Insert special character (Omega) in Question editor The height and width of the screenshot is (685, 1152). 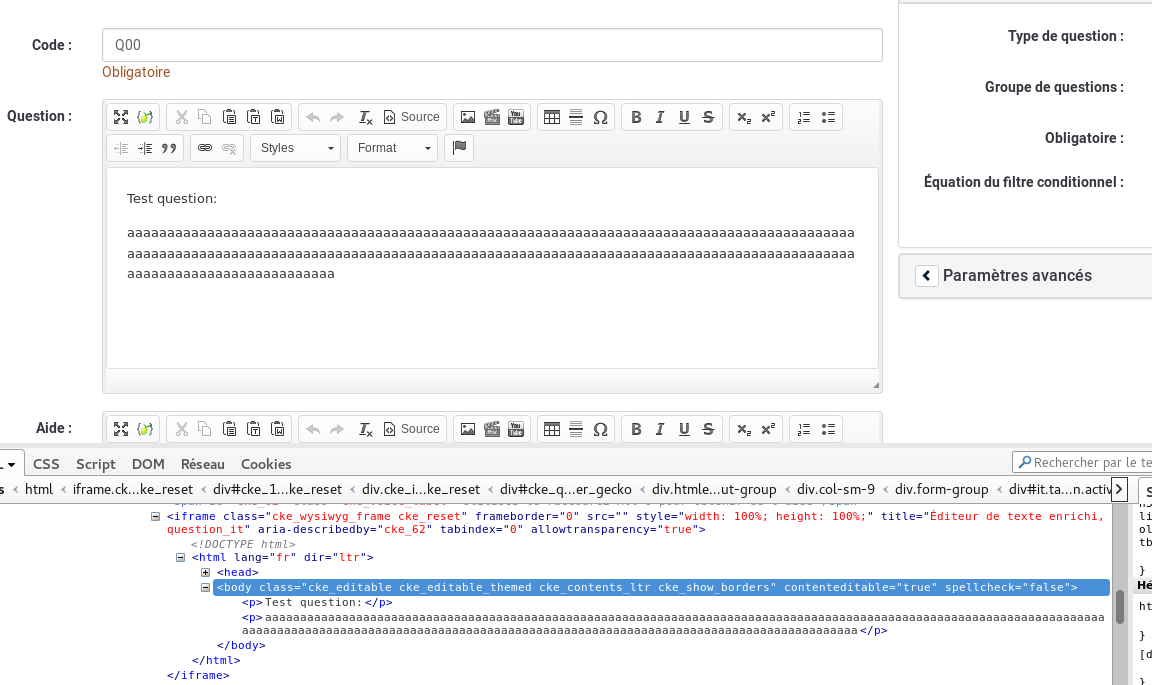click(x=600, y=117)
